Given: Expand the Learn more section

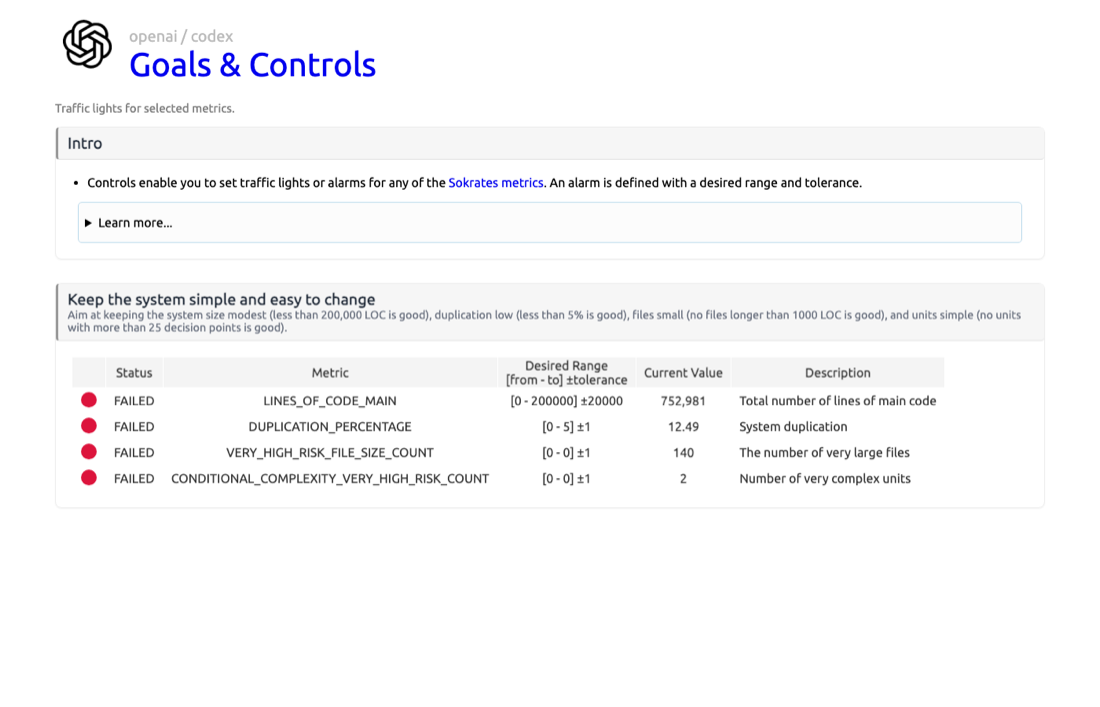Looking at the screenshot, I should (549, 222).
